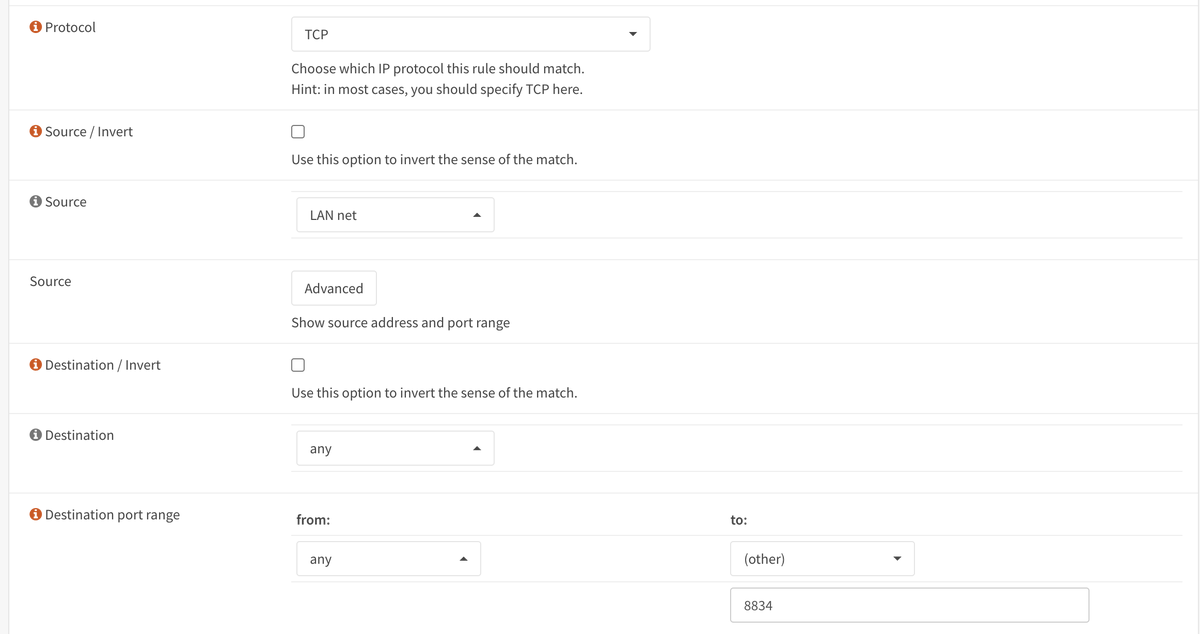1200x634 pixels.
Task: Show help via the Source info icon
Action: coord(36,202)
